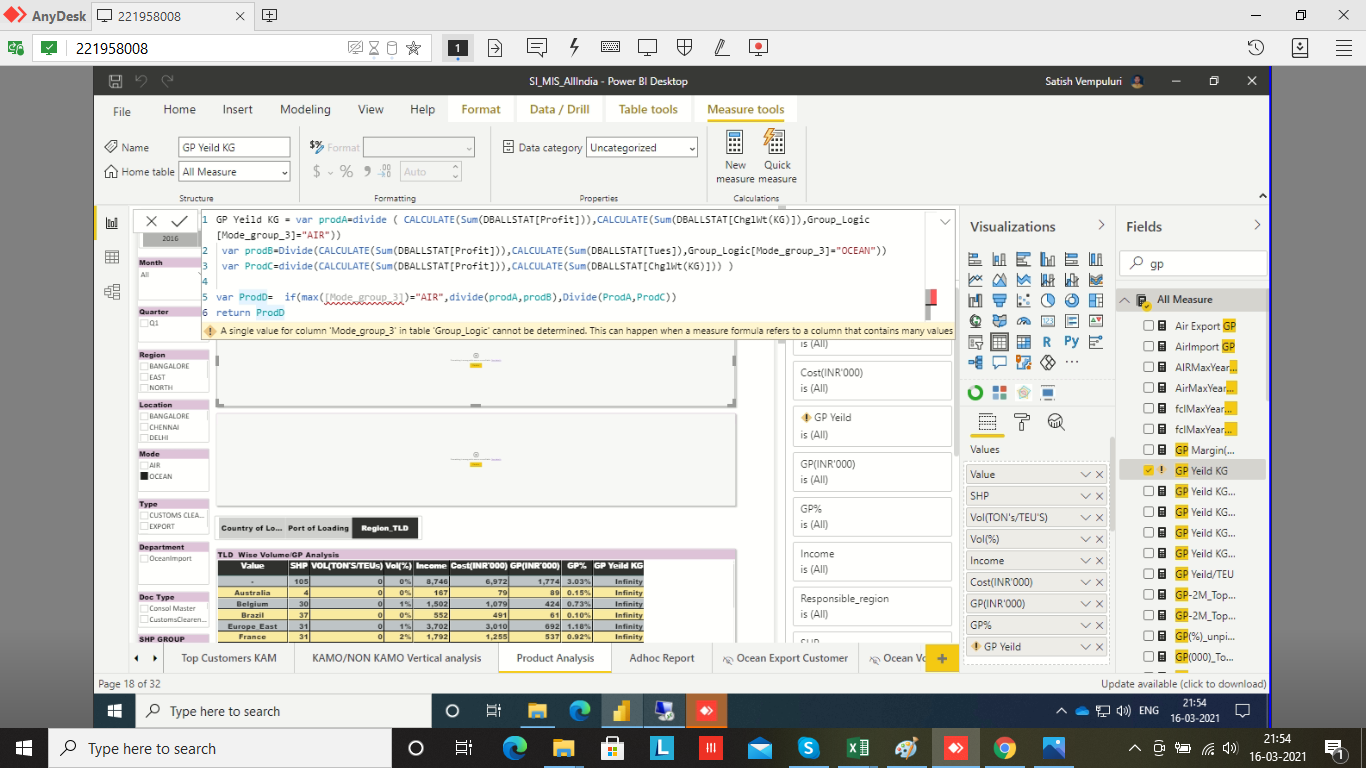Switch to Model view in left sidebar
Image resolution: width=1366 pixels, height=768 pixels.
click(112, 292)
